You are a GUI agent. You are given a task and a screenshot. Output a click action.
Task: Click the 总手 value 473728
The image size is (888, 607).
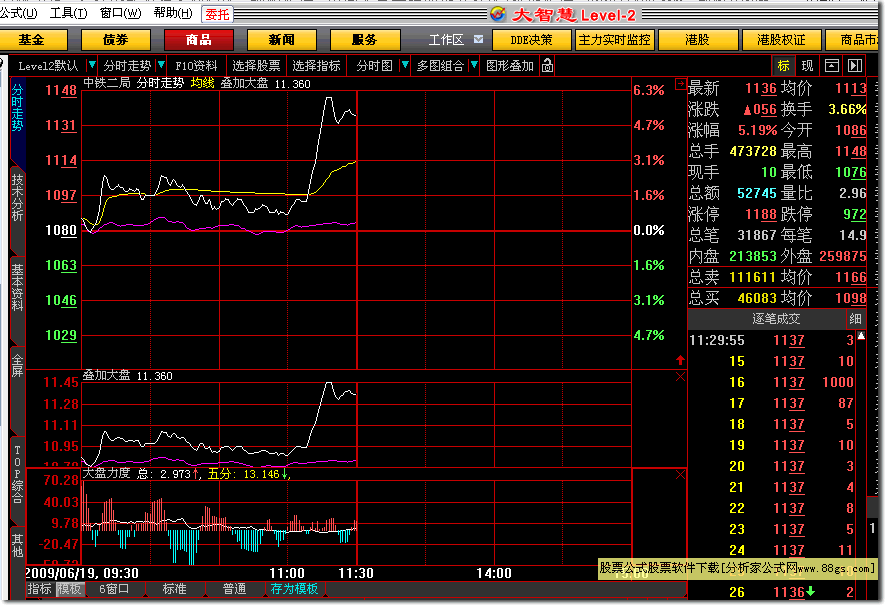click(x=753, y=151)
